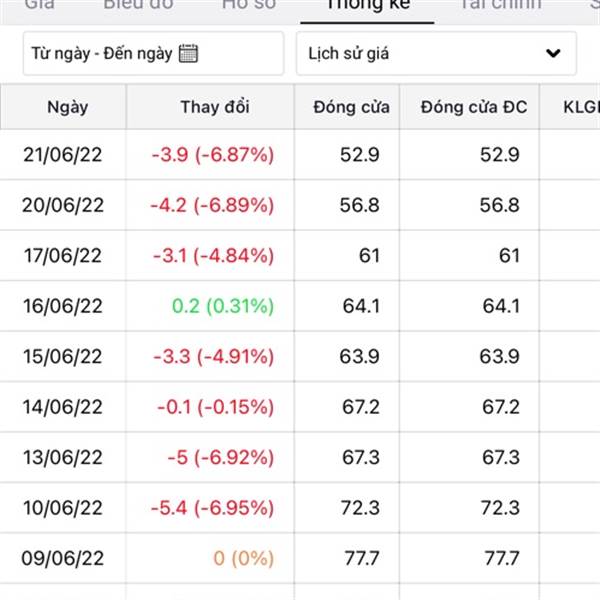Switch to the Giá tab

click(x=39, y=5)
